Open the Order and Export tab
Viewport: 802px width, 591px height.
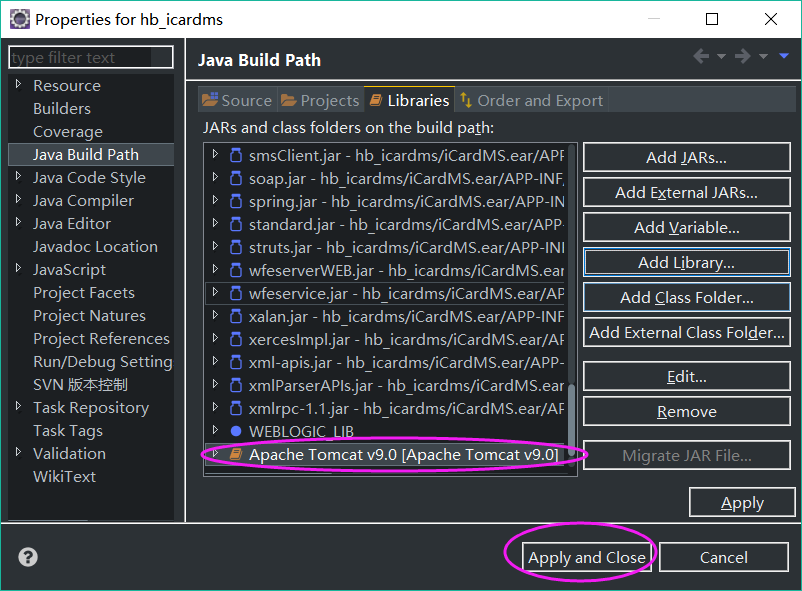point(531,100)
